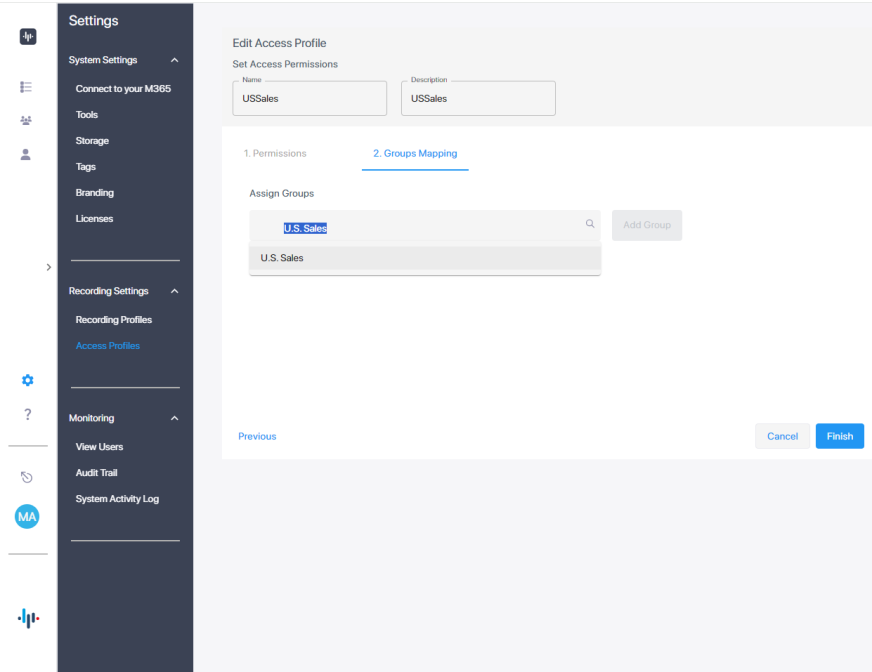872x672 pixels.
Task: Click the Name input field
Action: (310, 99)
